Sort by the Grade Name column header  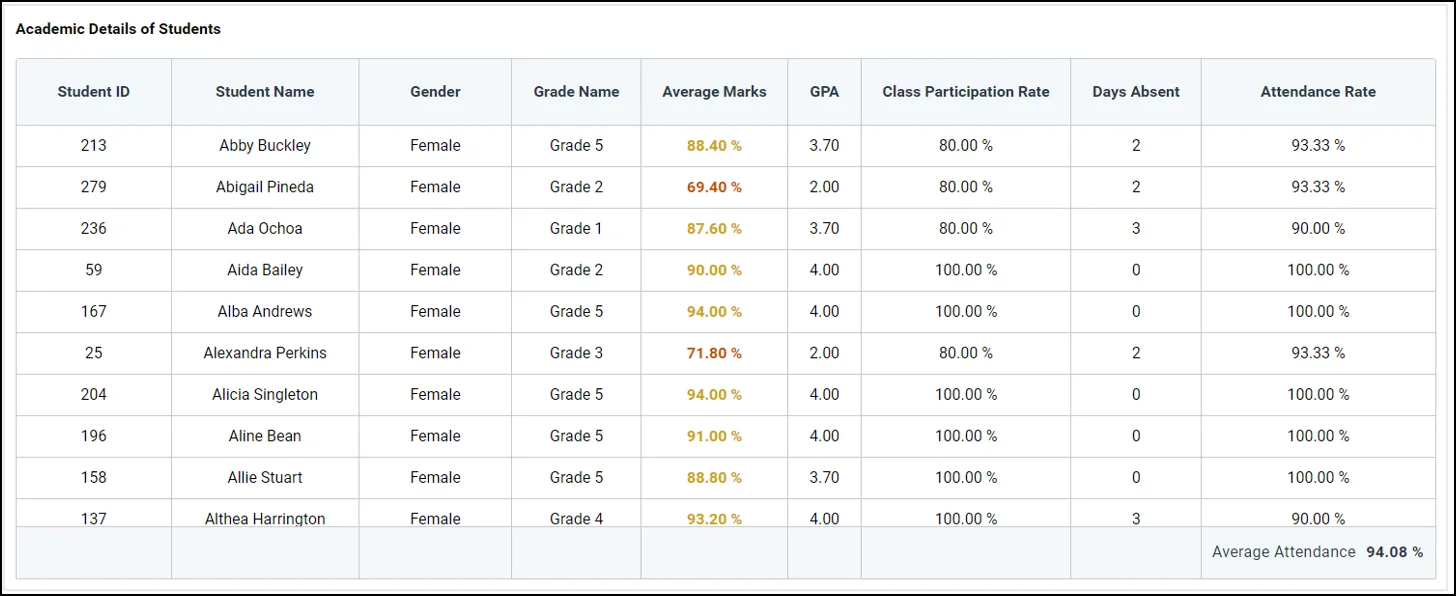576,91
